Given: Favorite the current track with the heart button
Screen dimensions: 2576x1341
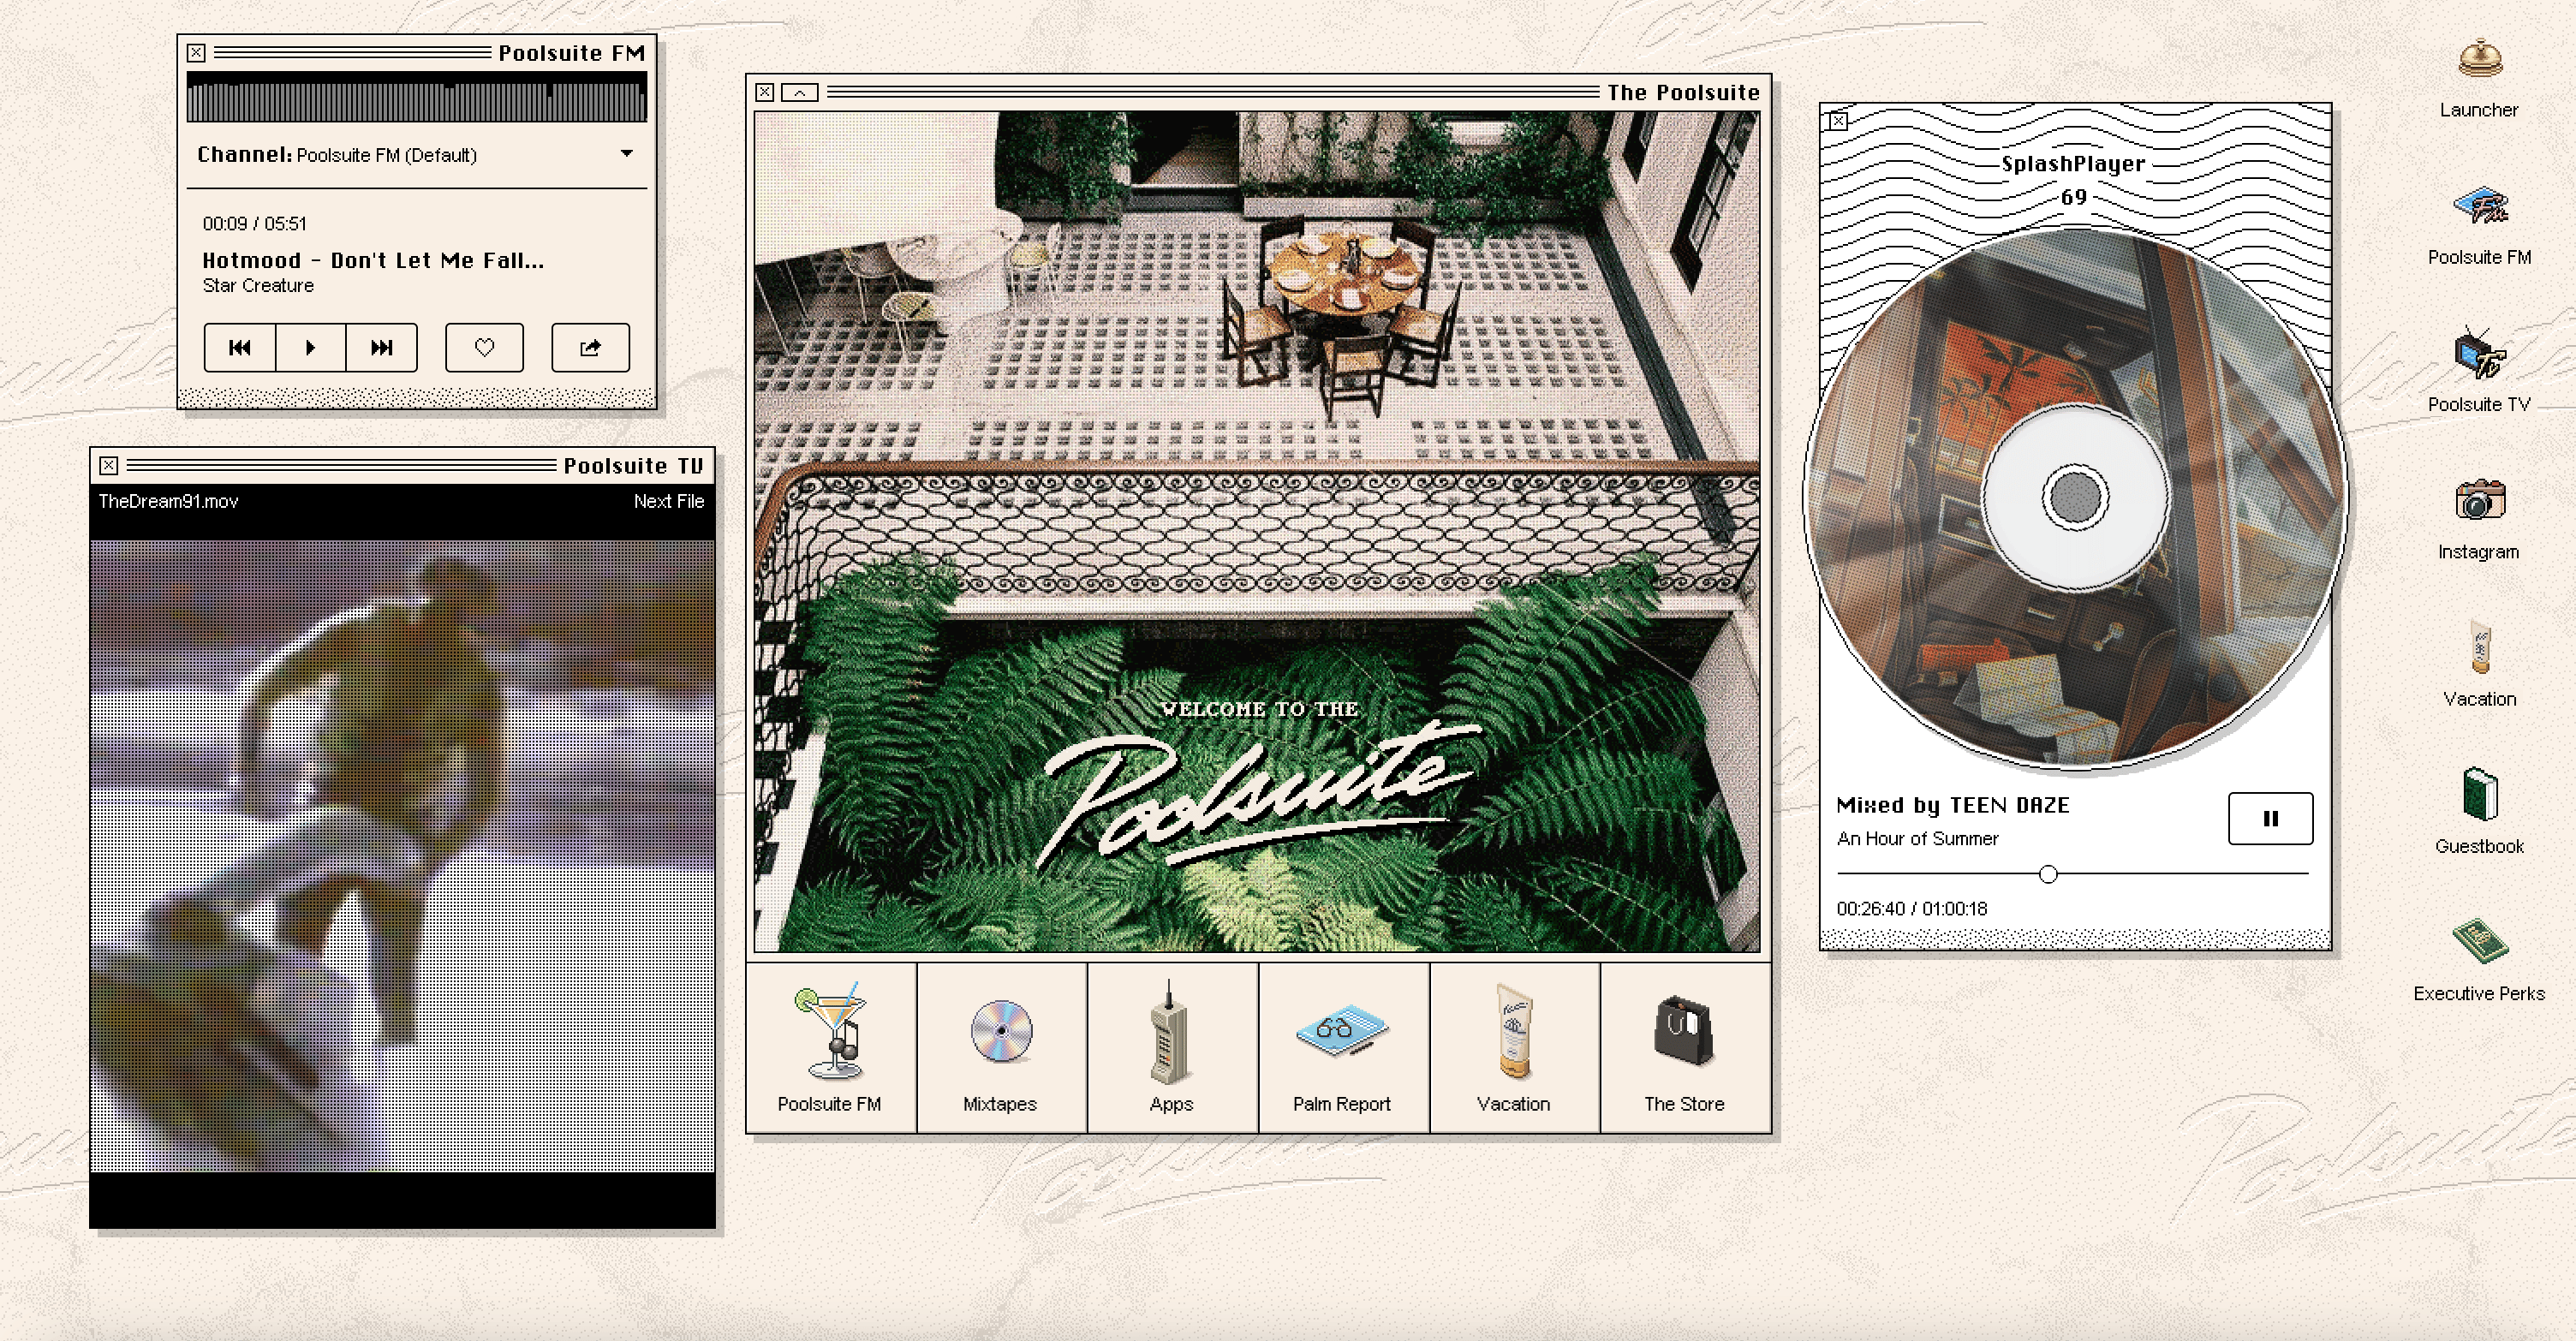Looking at the screenshot, I should pos(484,348).
